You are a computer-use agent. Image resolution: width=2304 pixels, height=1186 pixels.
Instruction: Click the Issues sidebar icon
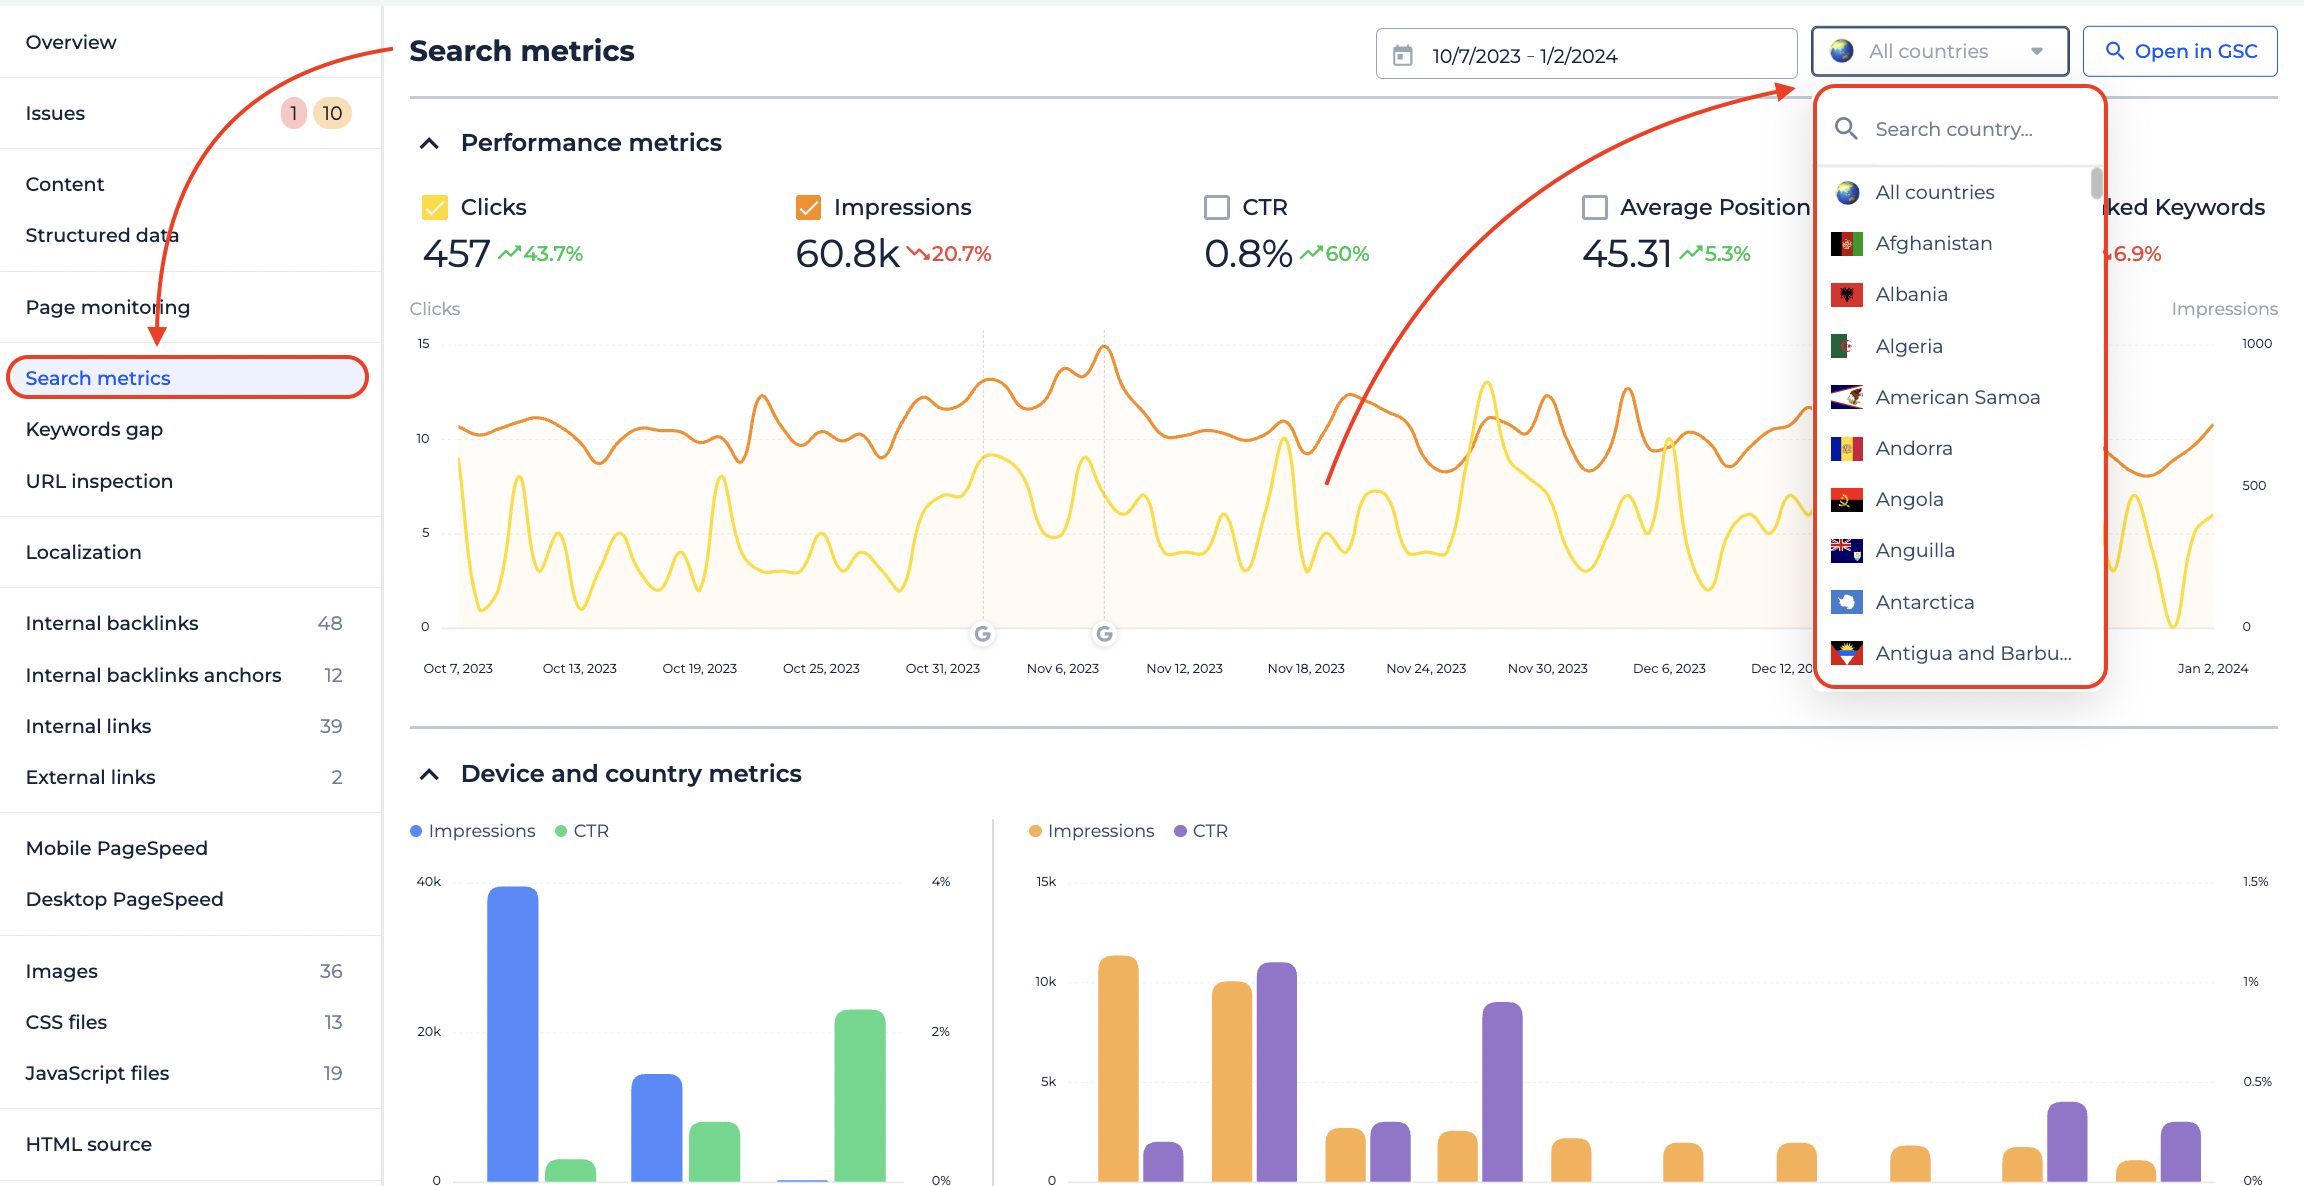pyautogui.click(x=54, y=112)
